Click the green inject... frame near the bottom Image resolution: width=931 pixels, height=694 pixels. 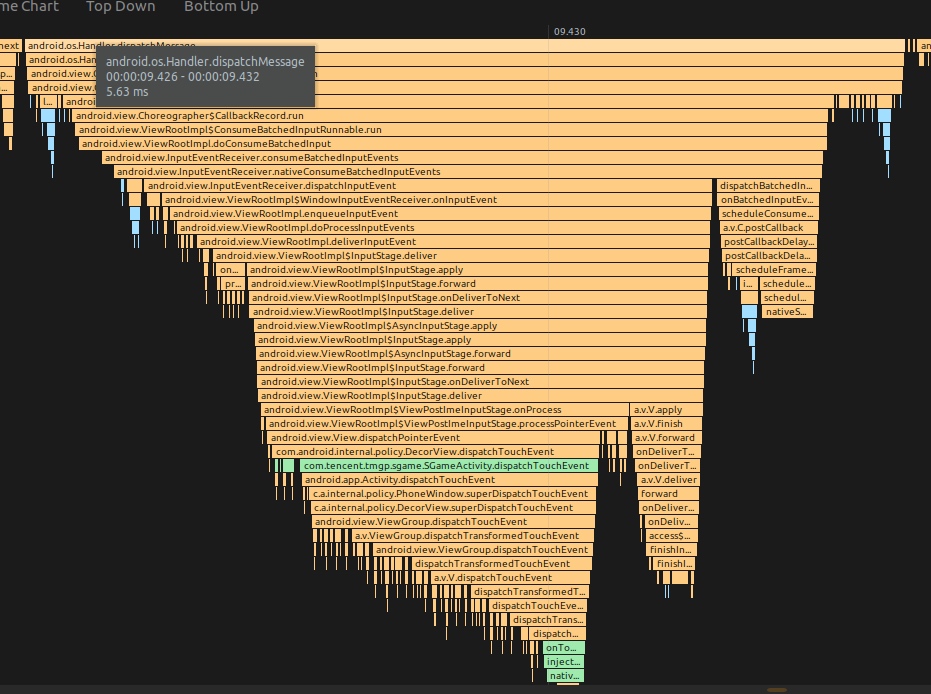tap(563, 662)
